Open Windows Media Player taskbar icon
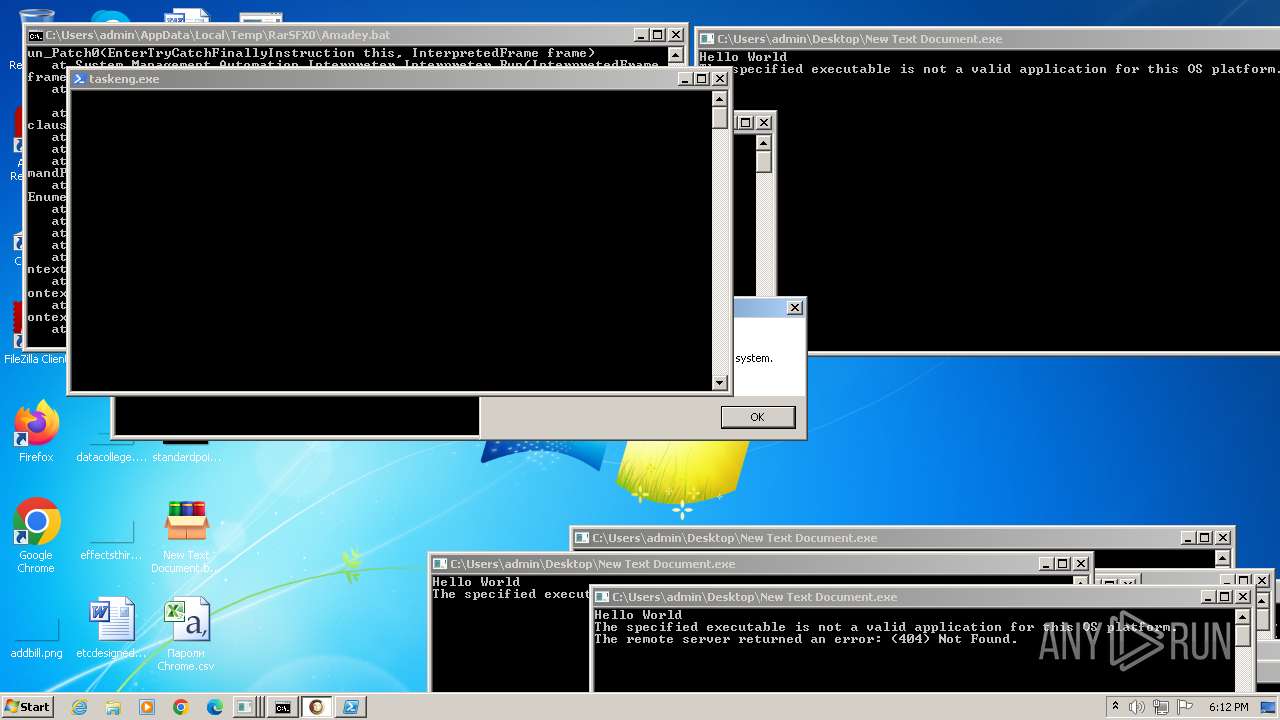 [x=147, y=707]
